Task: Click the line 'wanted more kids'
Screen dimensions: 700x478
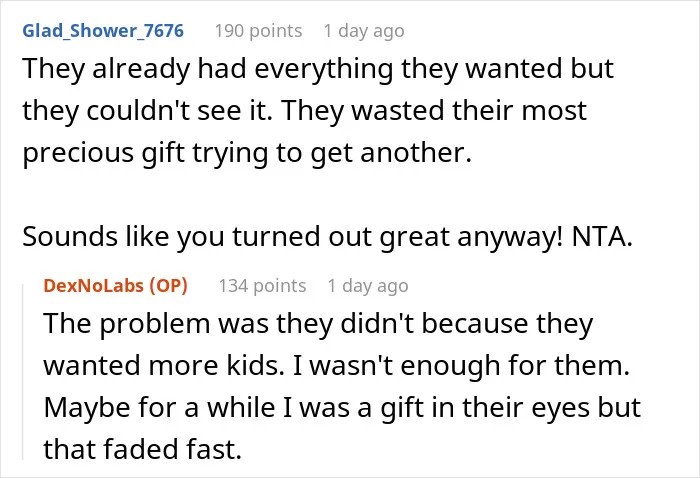Action: pyautogui.click(x=337, y=366)
